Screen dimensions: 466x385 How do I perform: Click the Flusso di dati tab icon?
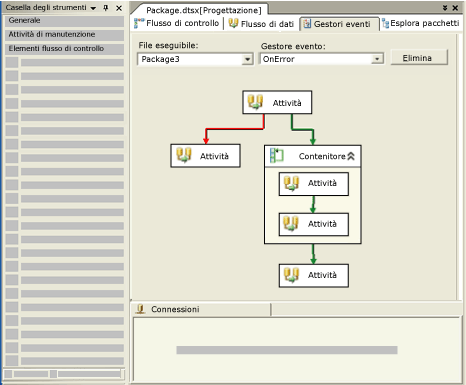233,23
